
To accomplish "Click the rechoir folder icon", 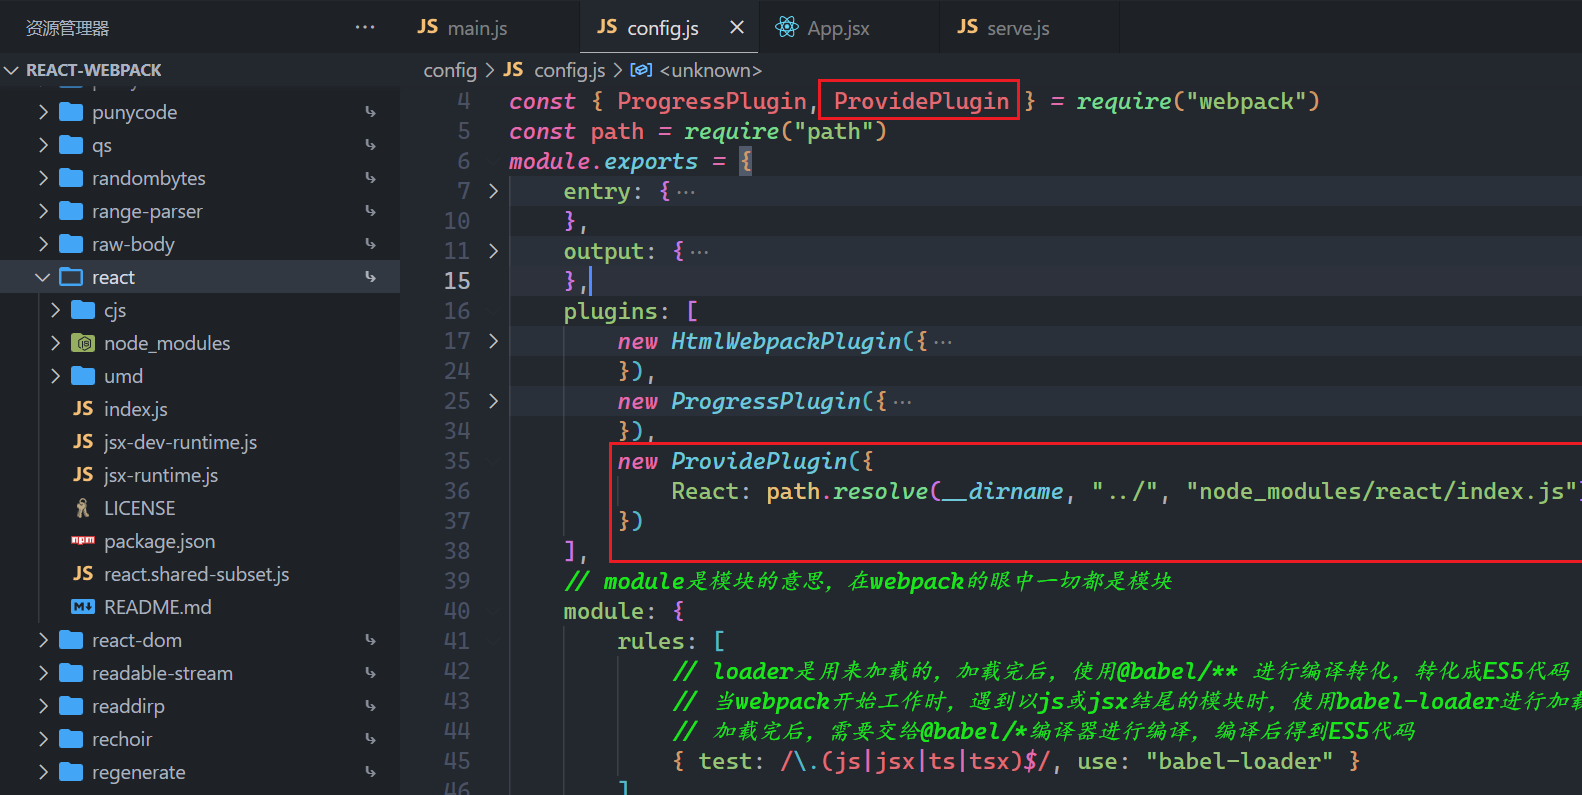I will point(71,739).
